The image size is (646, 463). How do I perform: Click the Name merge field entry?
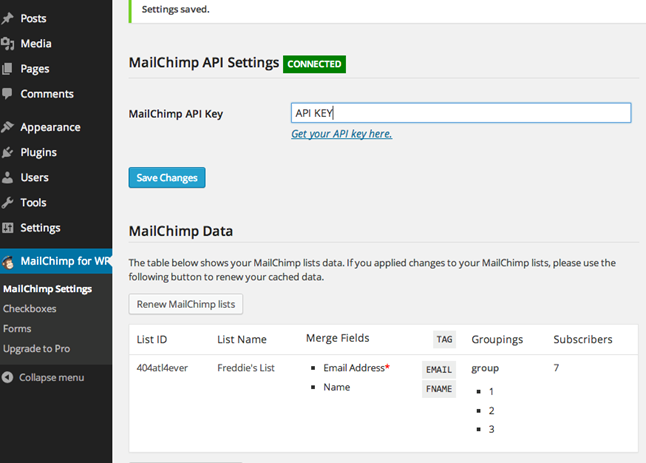point(337,387)
